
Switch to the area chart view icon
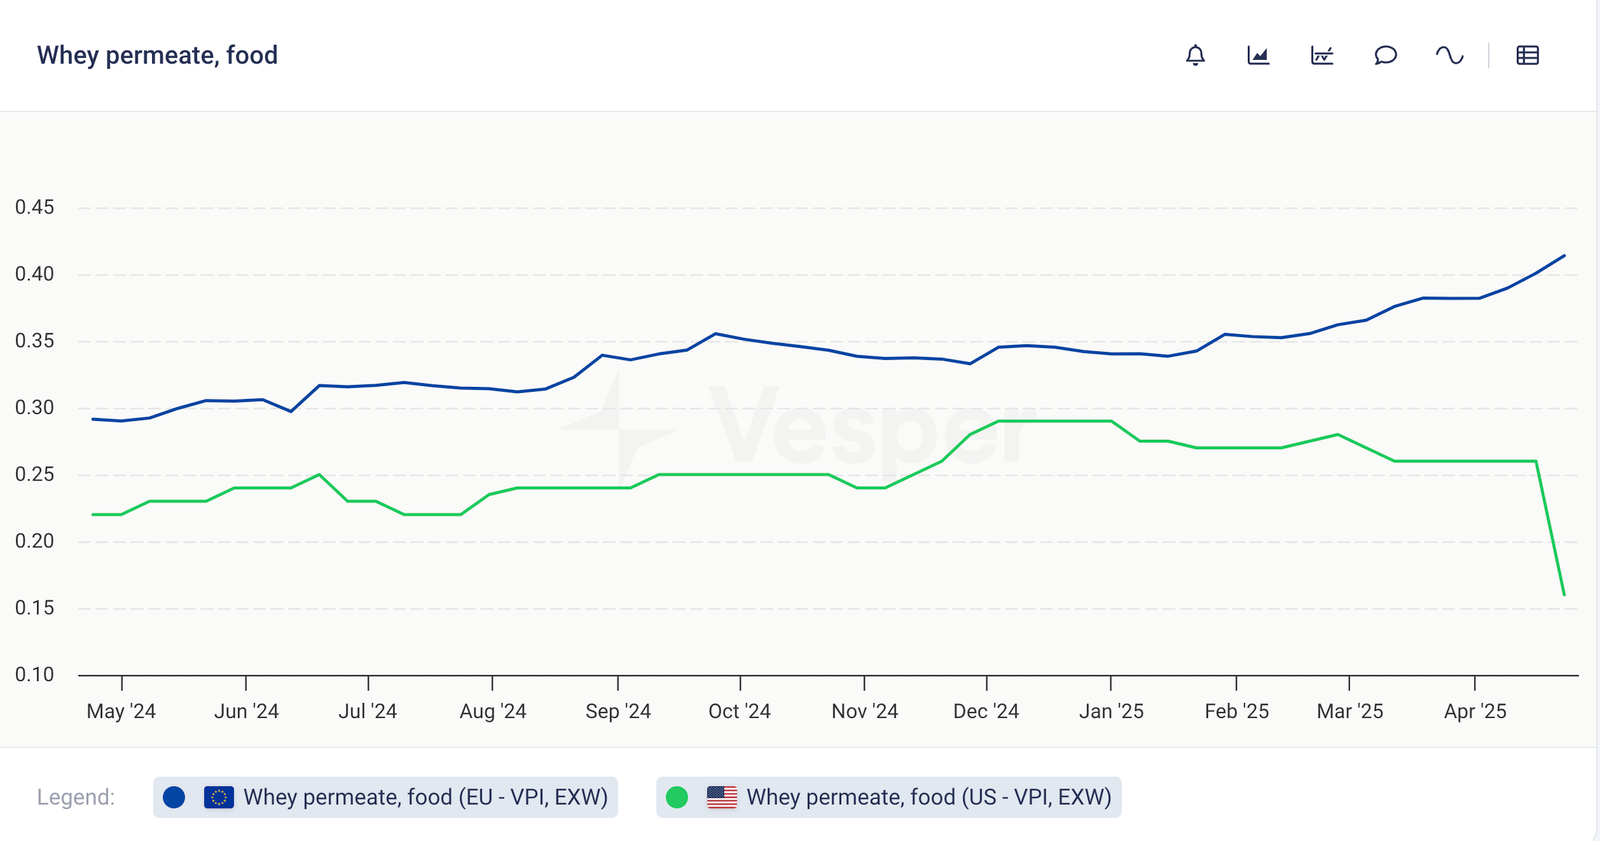click(1258, 55)
